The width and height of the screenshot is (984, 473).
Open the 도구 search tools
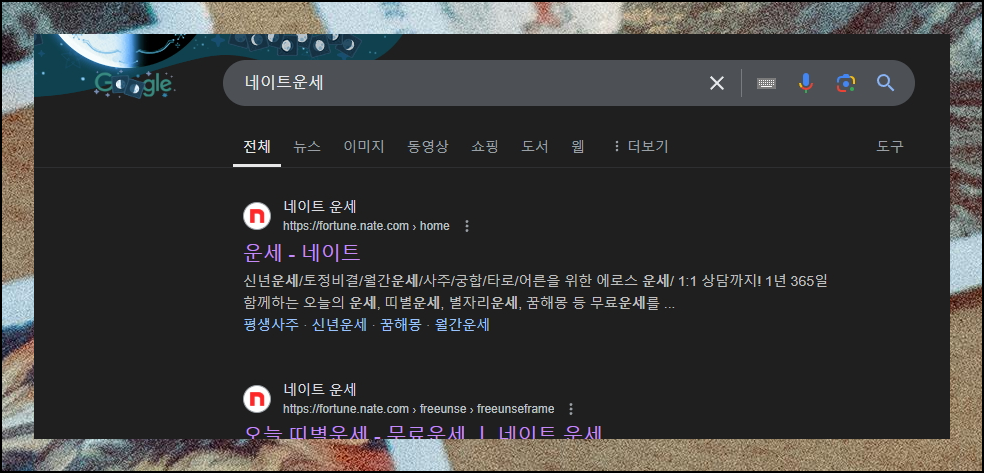890,147
